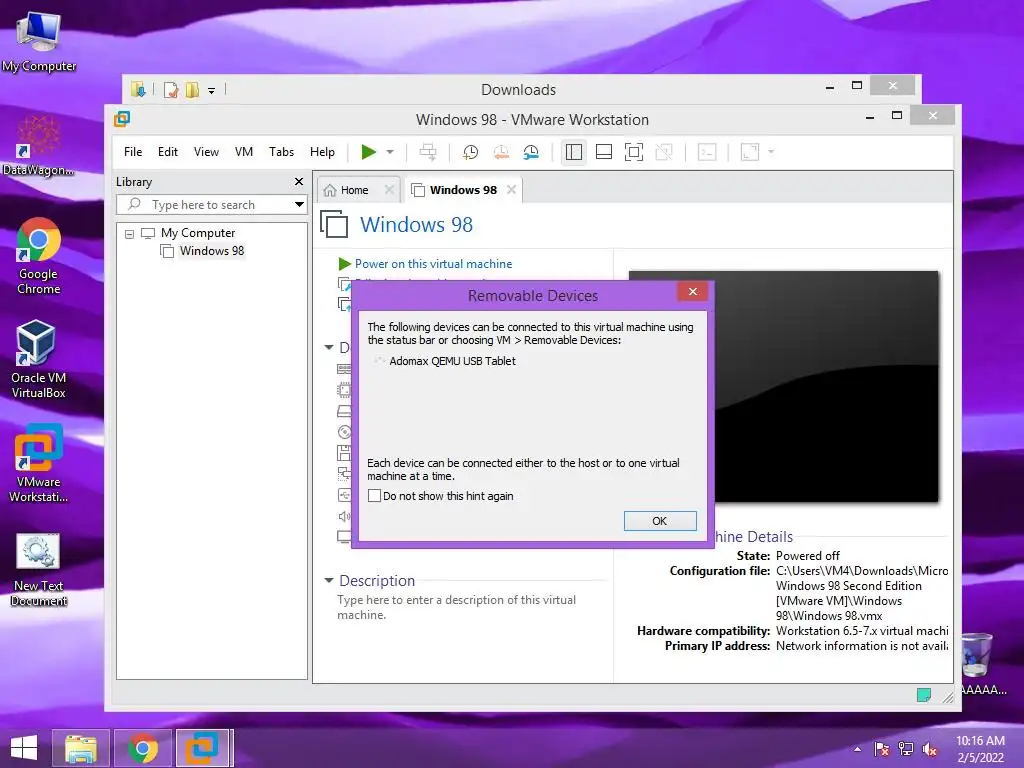Viewport: 1024px width, 768px height.
Task: Take a snapshot with the clock-plus icon
Action: [470, 152]
